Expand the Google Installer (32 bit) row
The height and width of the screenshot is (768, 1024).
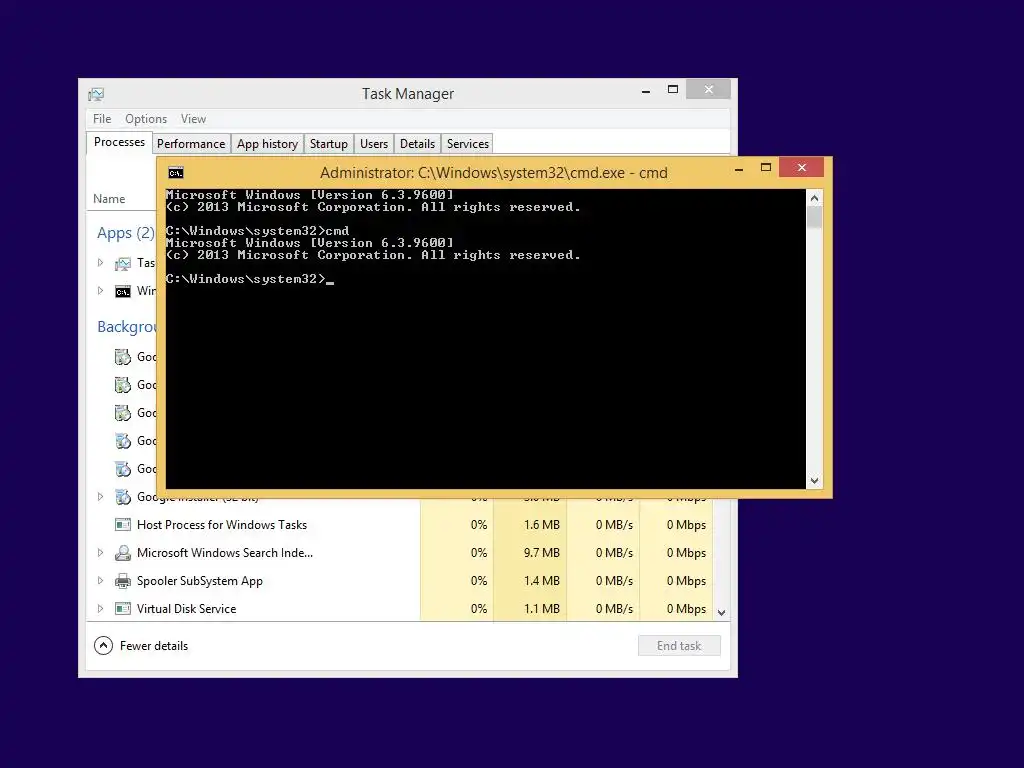tap(100, 496)
